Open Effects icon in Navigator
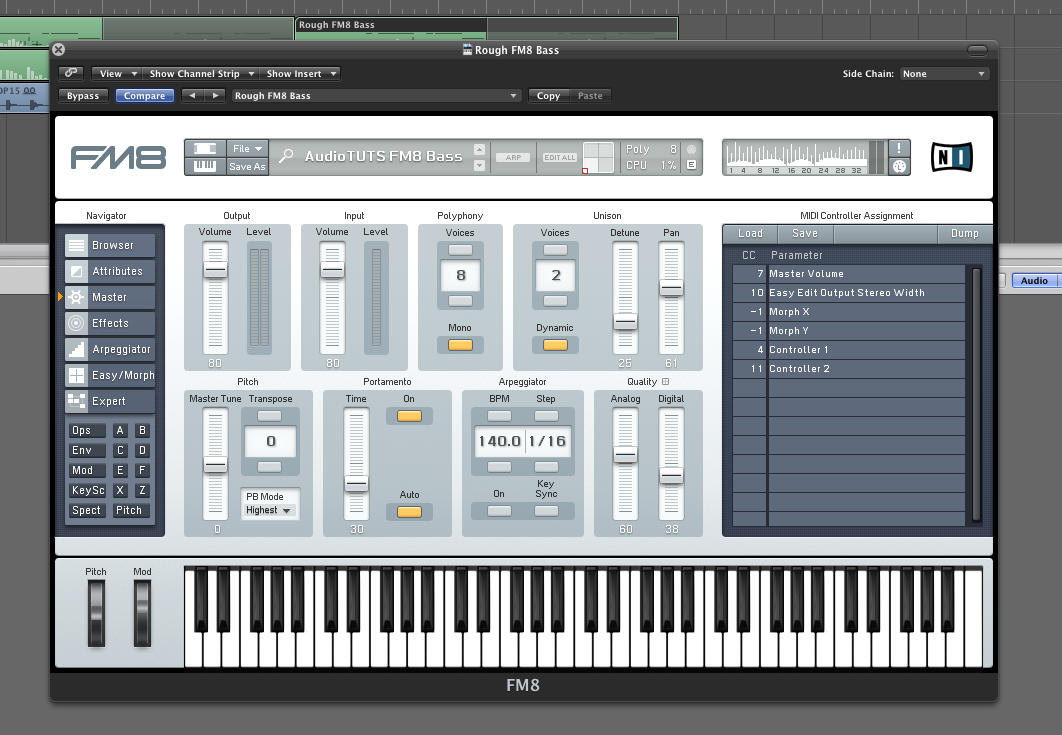This screenshot has height=735, width=1062. pos(76,323)
